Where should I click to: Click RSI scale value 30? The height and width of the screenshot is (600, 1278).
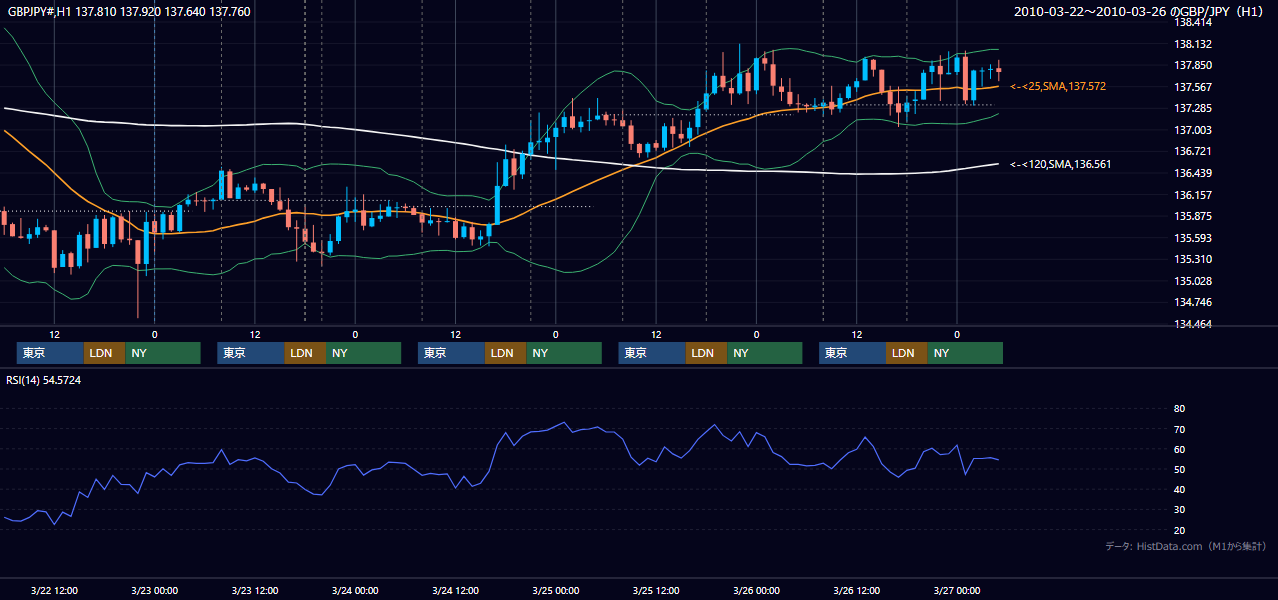pos(1179,509)
